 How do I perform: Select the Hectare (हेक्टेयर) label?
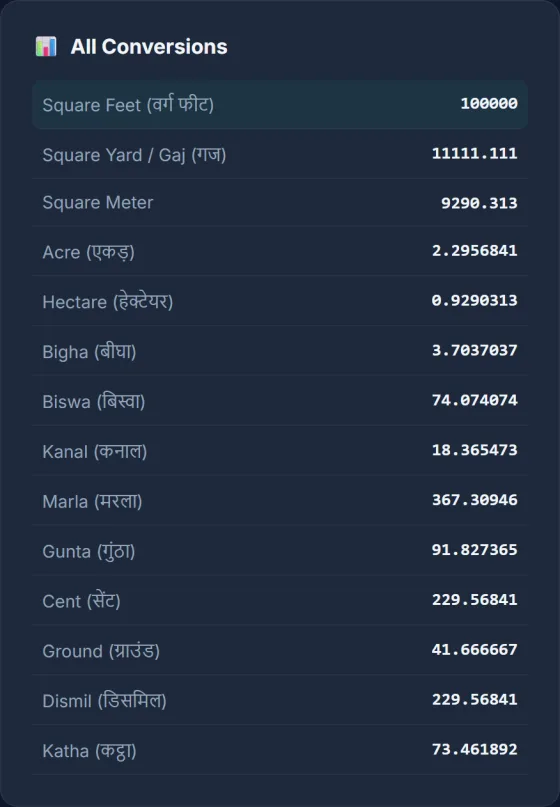pos(108,302)
